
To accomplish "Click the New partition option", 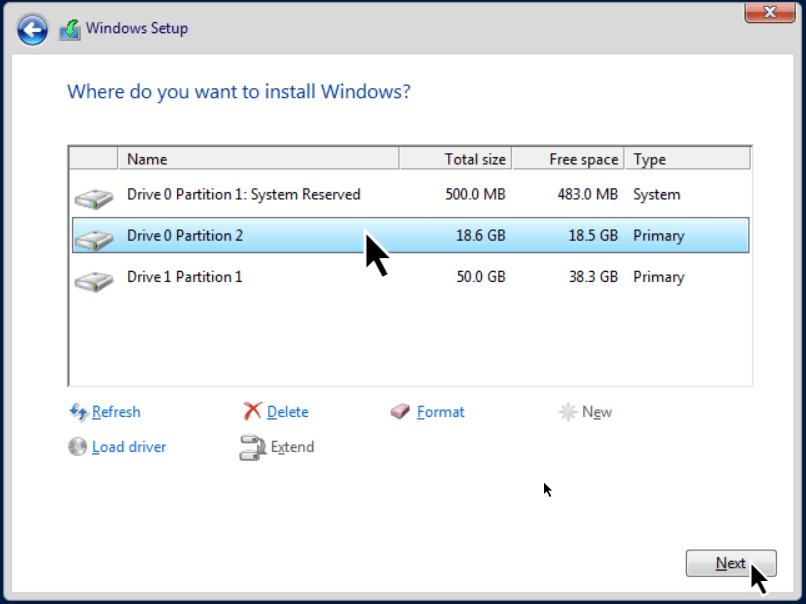I will click(597, 412).
